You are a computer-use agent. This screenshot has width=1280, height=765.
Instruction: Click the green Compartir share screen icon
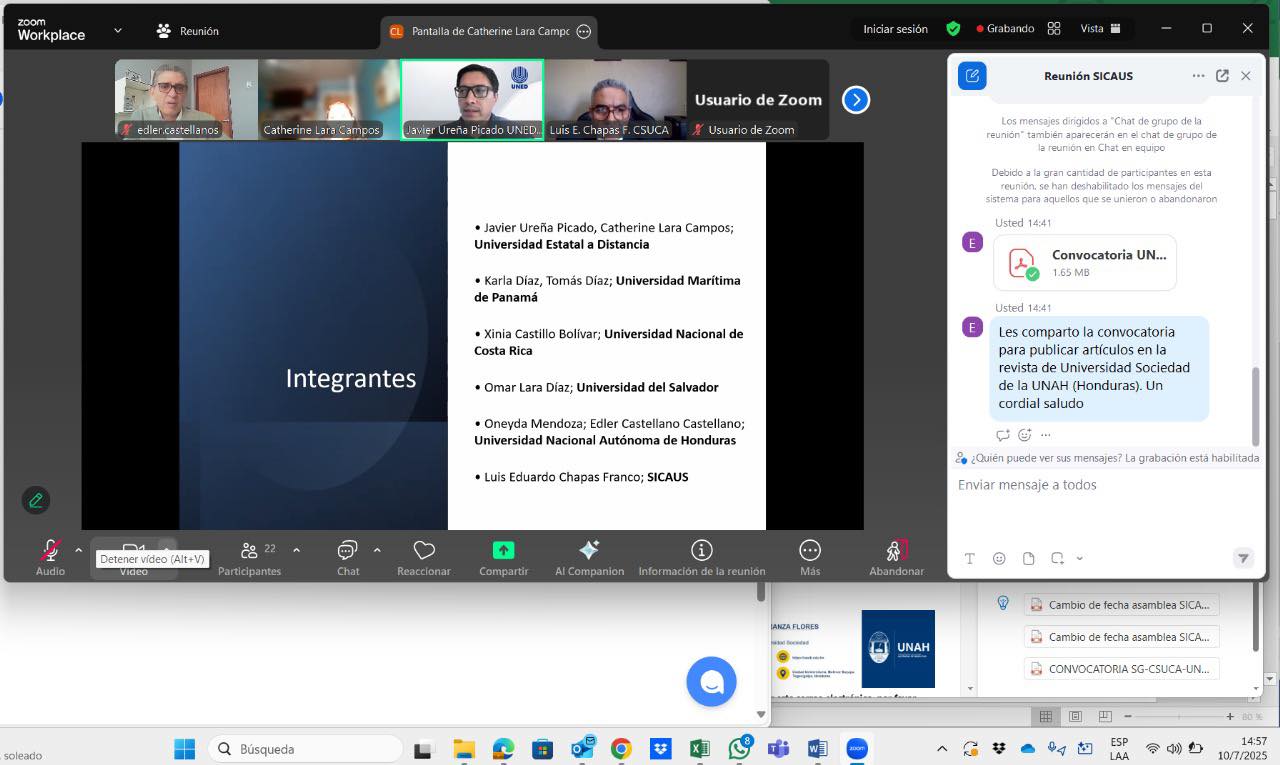[503, 551]
